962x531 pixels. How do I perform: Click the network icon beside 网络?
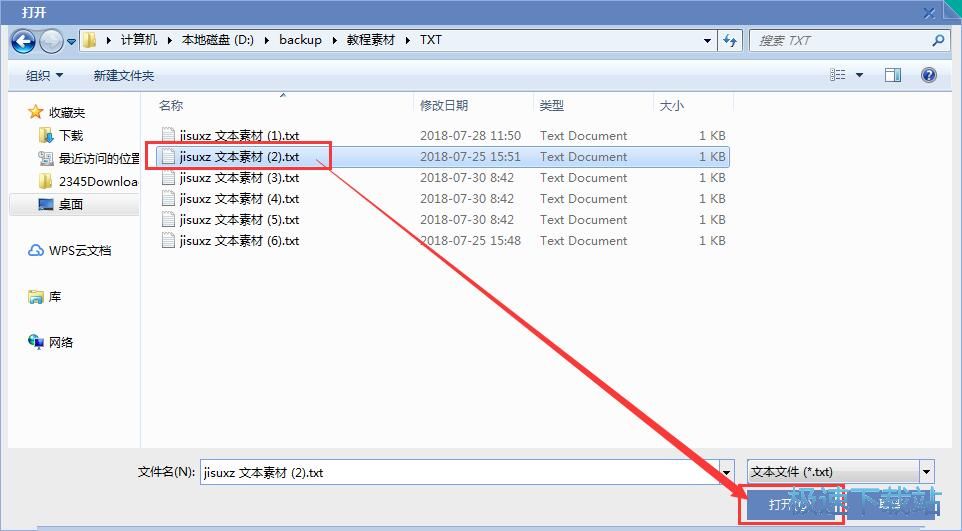click(36, 342)
